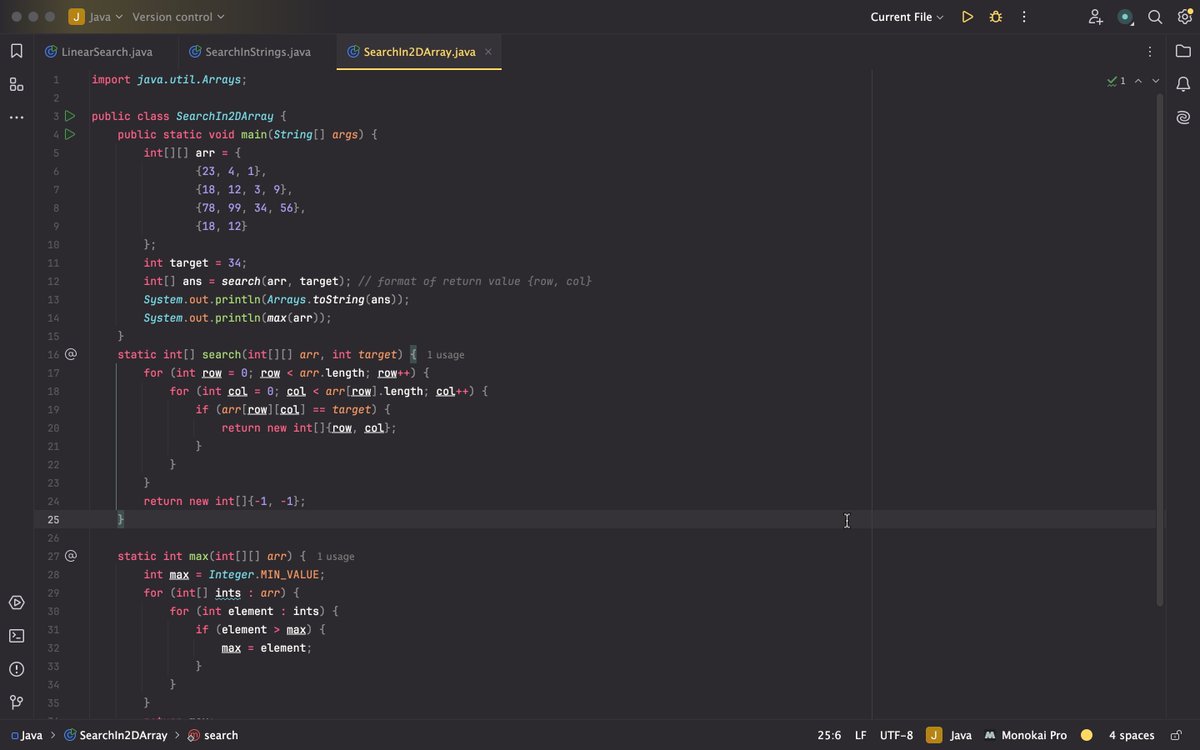Open the Java project dropdown
The image size is (1200, 750).
click(x=96, y=17)
